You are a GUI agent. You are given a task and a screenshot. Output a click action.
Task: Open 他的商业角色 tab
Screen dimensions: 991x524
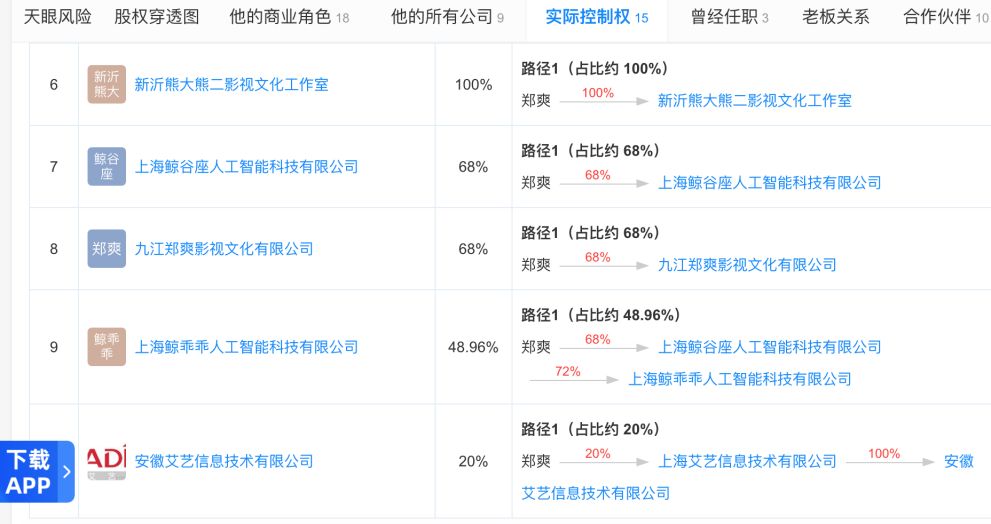[x=289, y=17]
